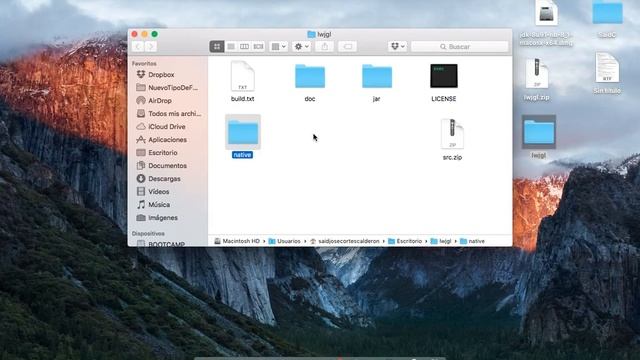Open the Action gear menu

coord(302,47)
